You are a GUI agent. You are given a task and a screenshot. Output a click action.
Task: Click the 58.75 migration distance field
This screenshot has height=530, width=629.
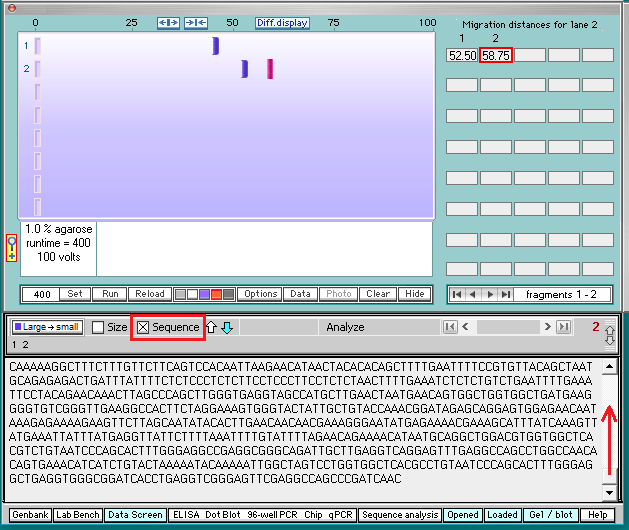(496, 56)
